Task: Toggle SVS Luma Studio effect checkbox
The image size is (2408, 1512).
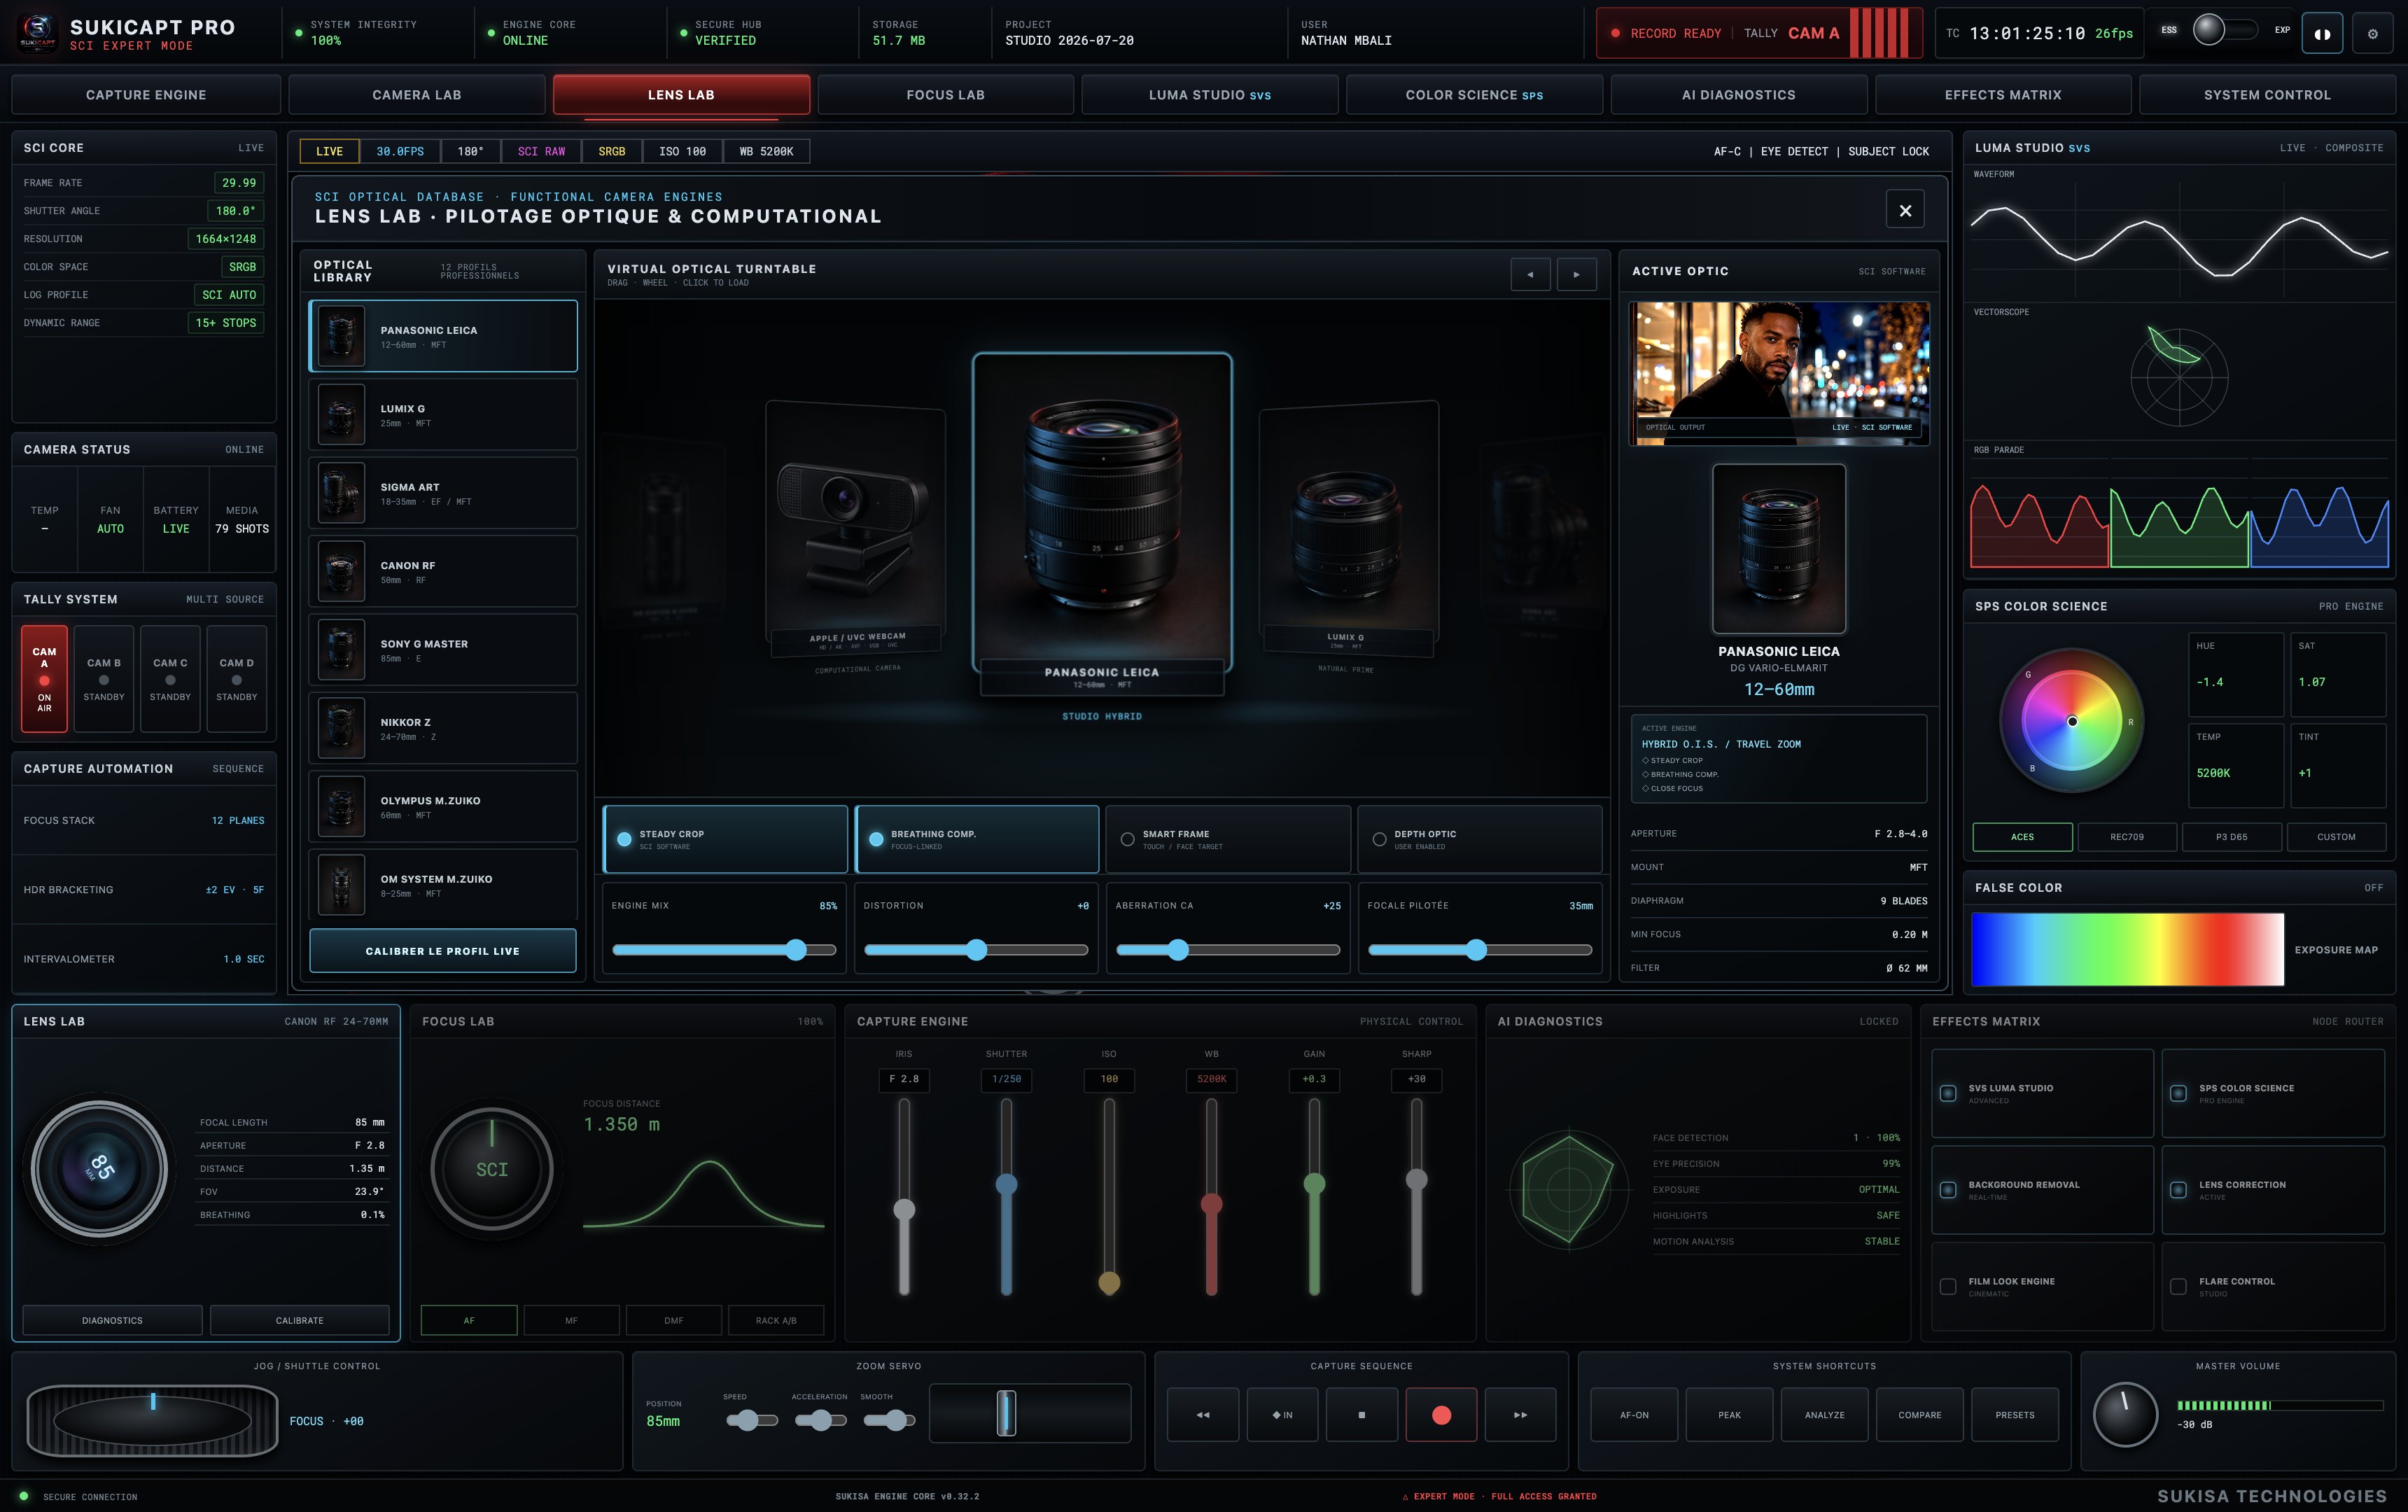Action: click(1948, 1093)
